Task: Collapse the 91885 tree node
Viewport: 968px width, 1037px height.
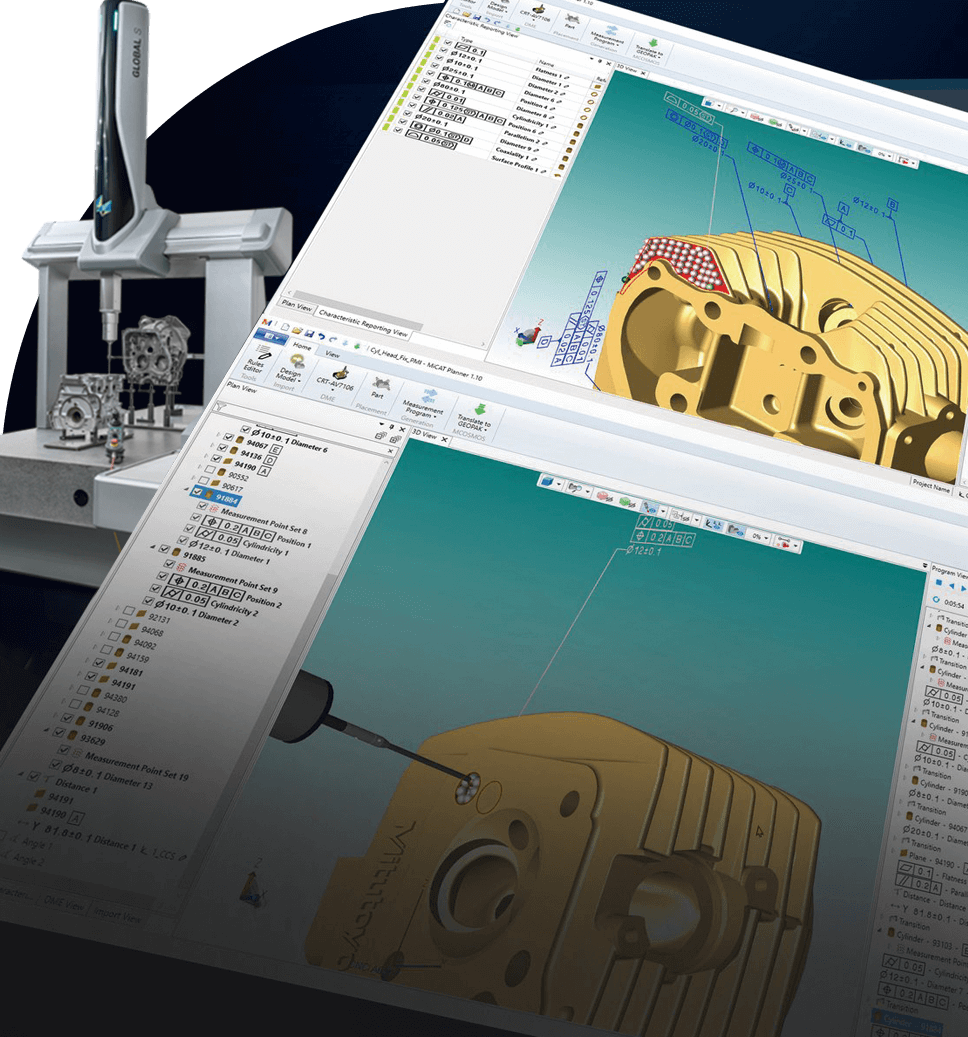Action: click(154, 548)
